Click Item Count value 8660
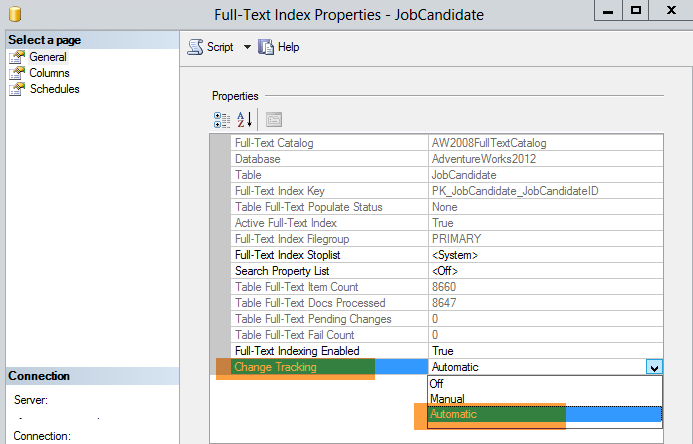The image size is (693, 444). point(444,287)
